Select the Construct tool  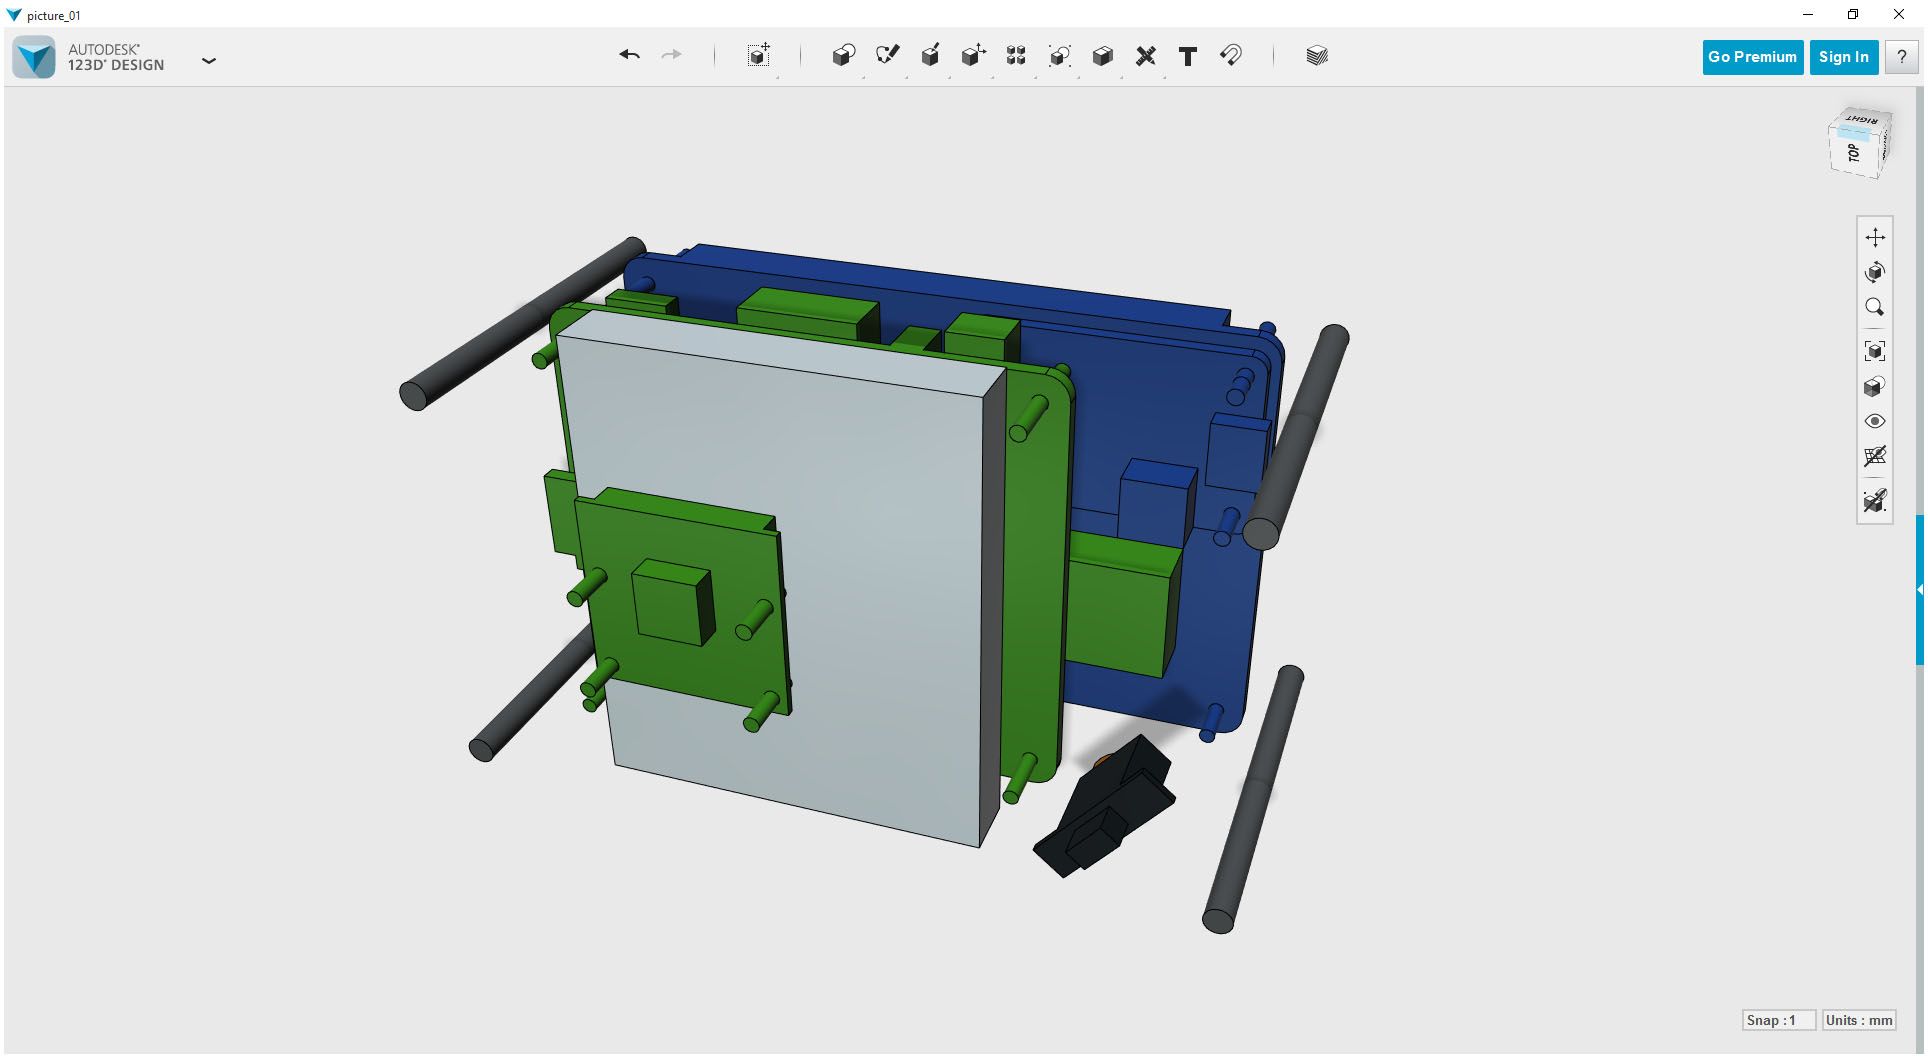pos(930,56)
